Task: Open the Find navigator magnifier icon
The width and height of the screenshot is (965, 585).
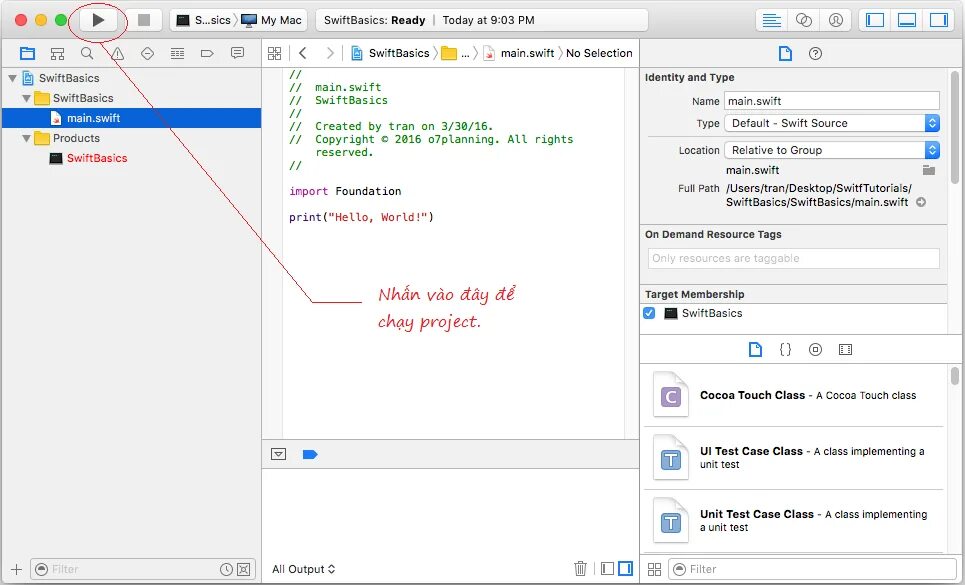Action: coord(87,54)
